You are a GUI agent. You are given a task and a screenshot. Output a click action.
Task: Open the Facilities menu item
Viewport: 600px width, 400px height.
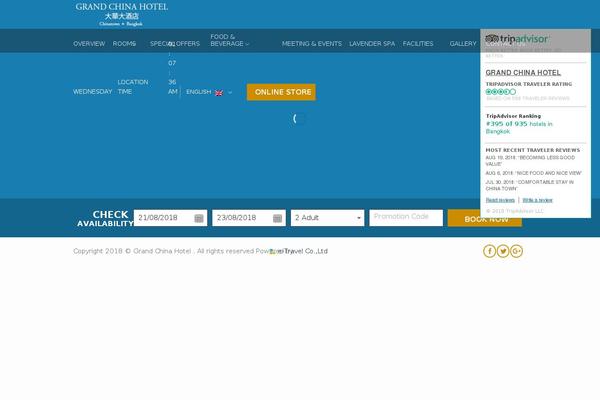click(418, 44)
